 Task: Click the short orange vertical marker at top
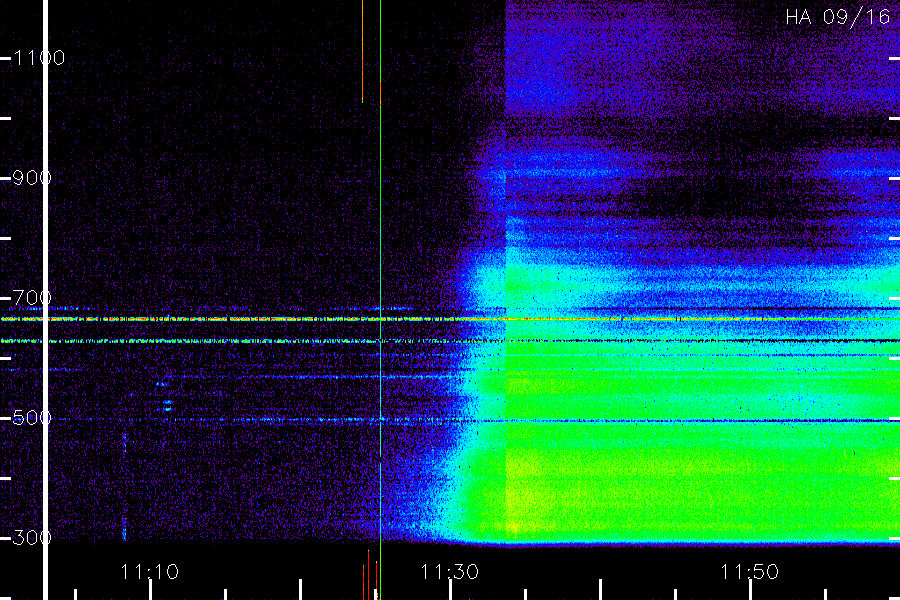(362, 52)
